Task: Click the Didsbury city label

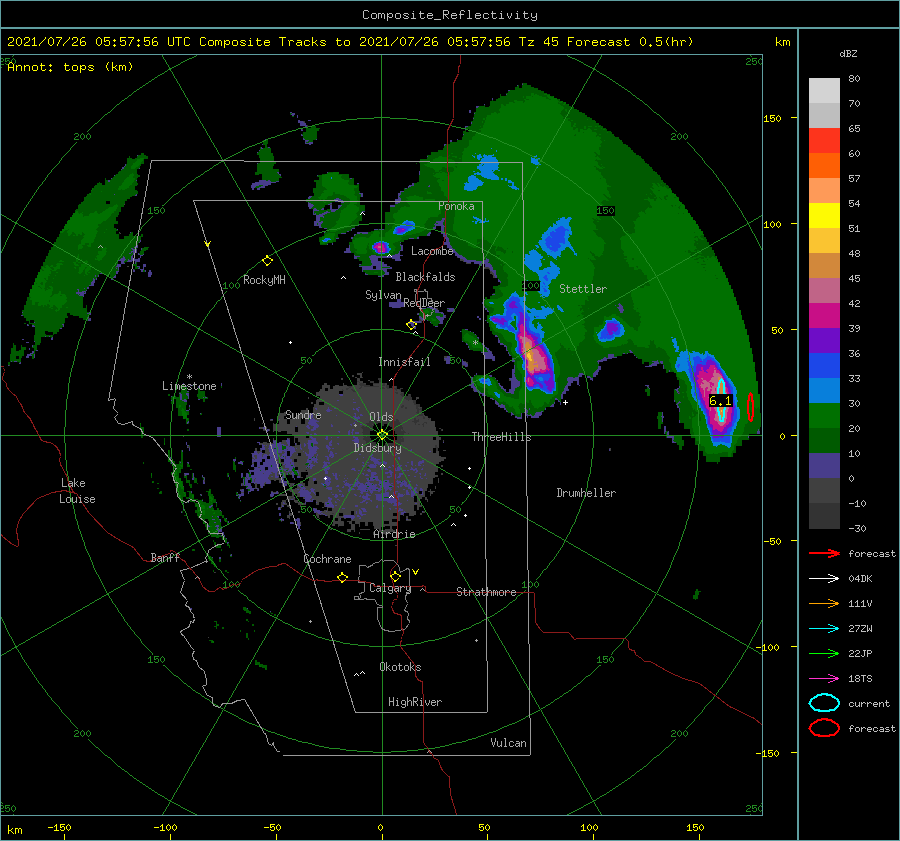Action: coord(377,448)
